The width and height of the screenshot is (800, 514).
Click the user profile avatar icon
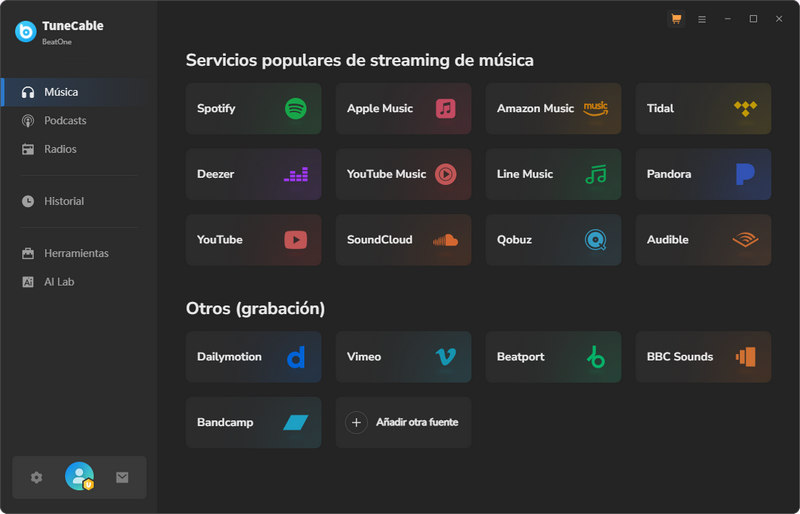click(x=79, y=477)
